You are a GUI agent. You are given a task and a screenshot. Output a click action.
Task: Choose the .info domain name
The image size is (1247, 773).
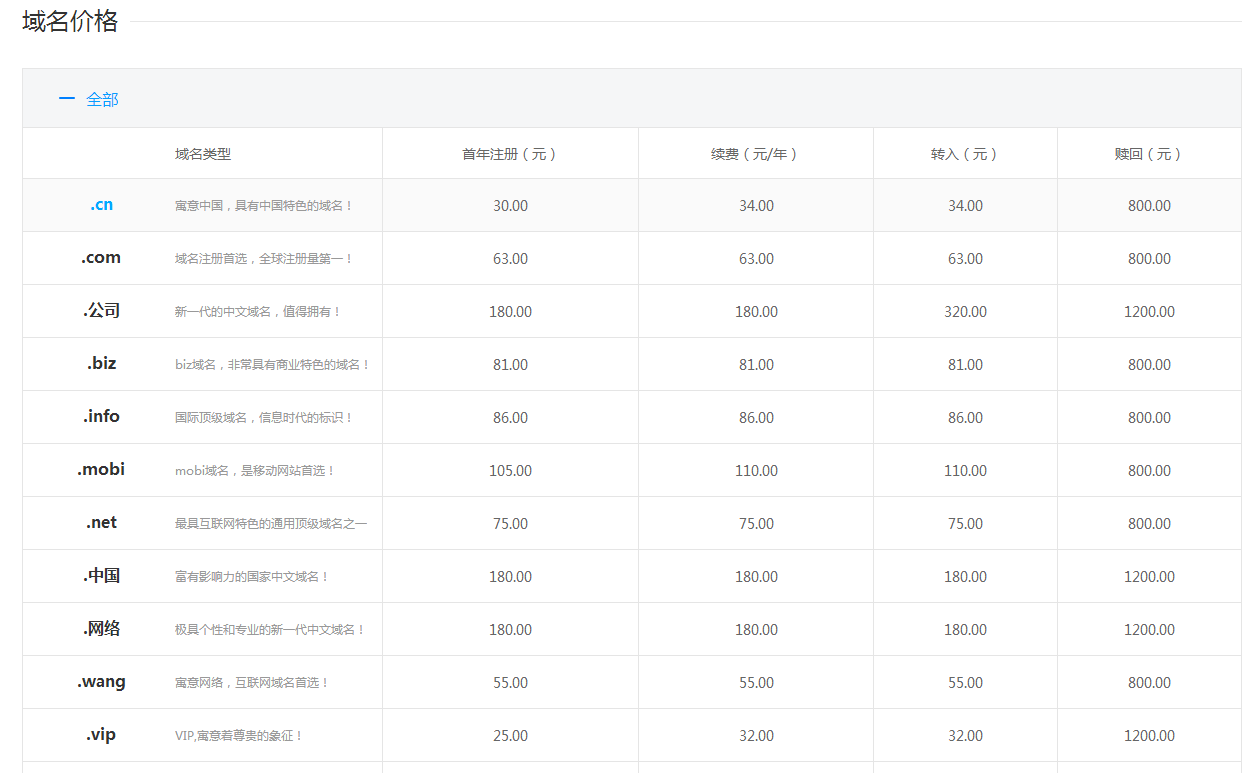101,417
